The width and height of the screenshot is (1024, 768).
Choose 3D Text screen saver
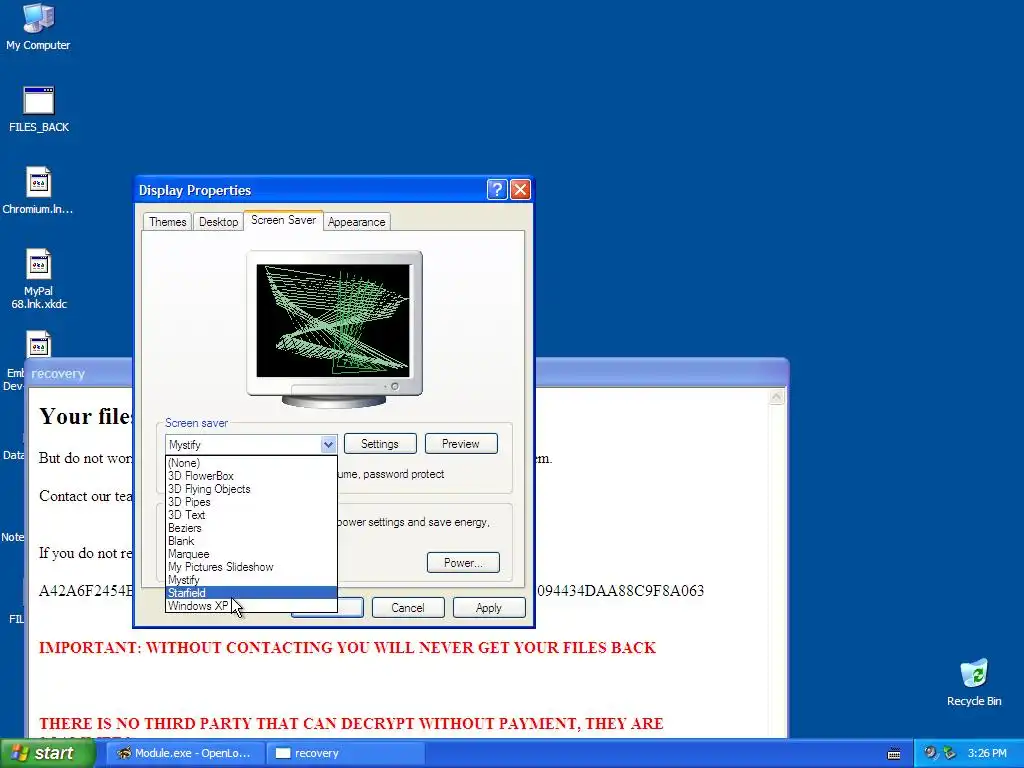[x=251, y=515]
